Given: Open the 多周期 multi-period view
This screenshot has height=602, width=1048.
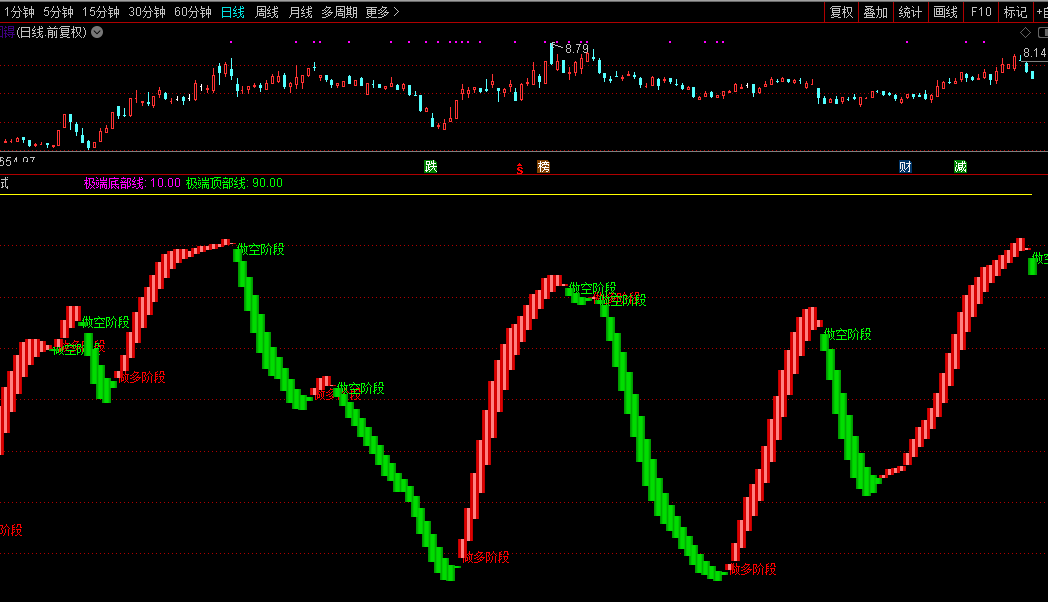Looking at the screenshot, I should tap(339, 12).
